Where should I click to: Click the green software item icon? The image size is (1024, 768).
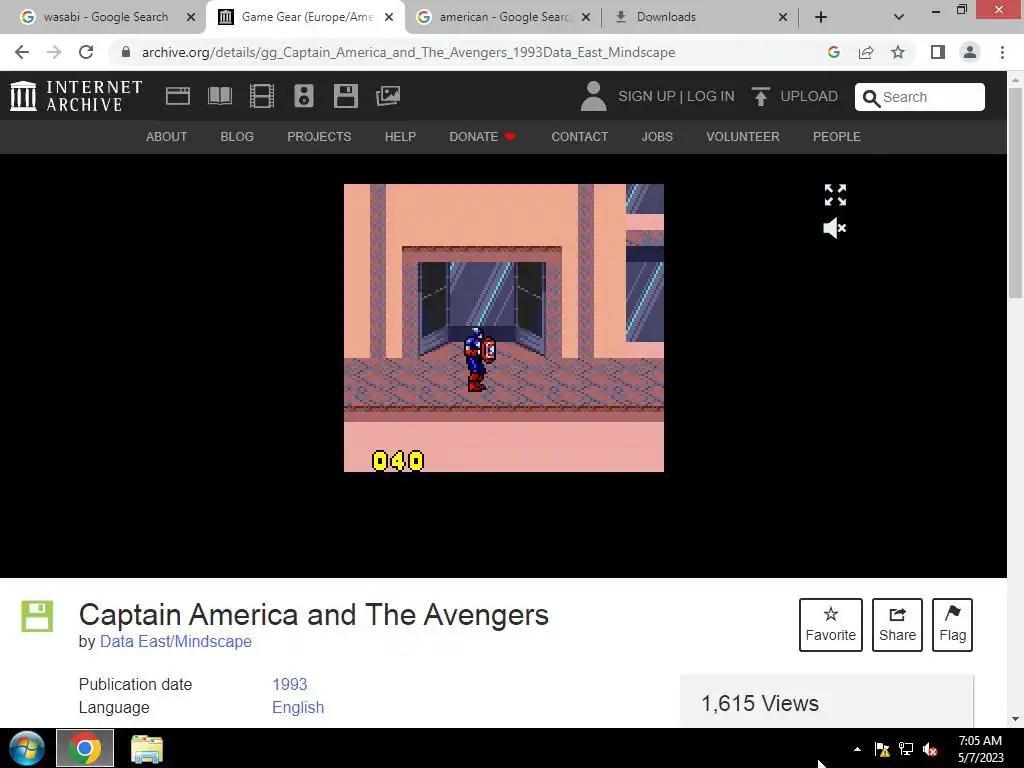[x=37, y=616]
